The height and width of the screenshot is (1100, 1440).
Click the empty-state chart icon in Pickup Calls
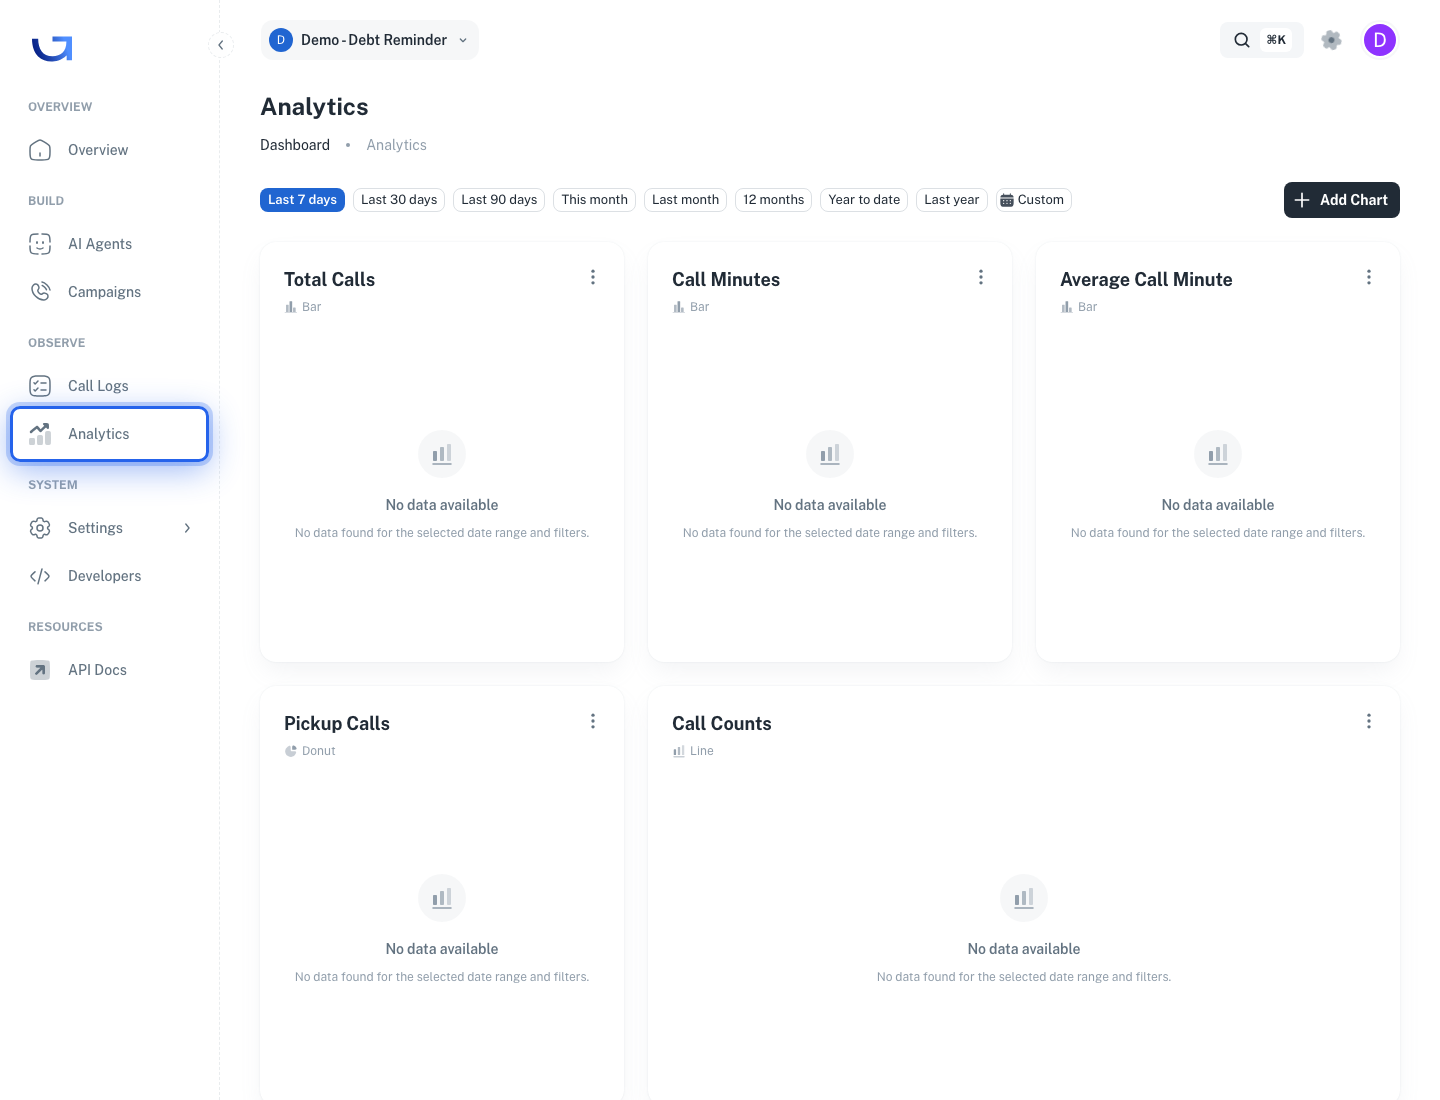(442, 898)
